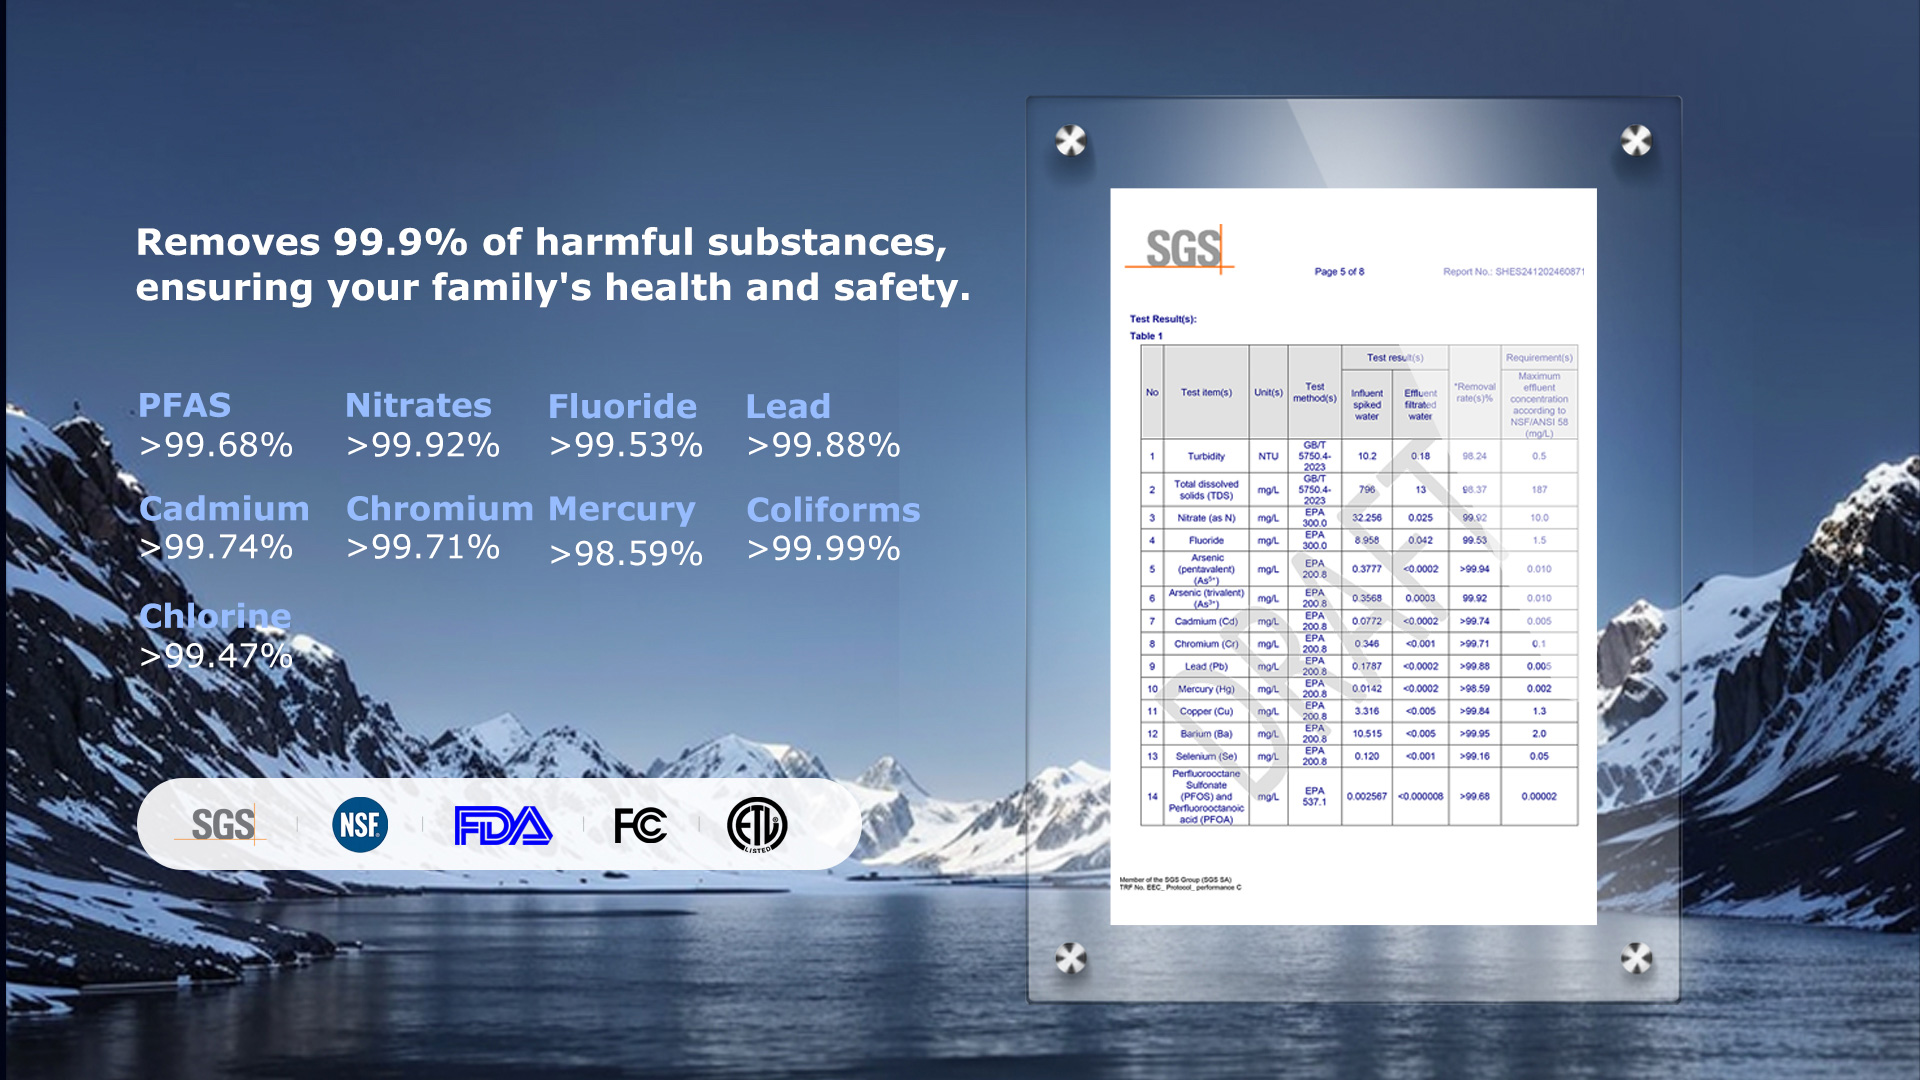Click 'Total dissolved solids (TDS)' table cell
This screenshot has height=1080, width=1920.
coord(1206,490)
